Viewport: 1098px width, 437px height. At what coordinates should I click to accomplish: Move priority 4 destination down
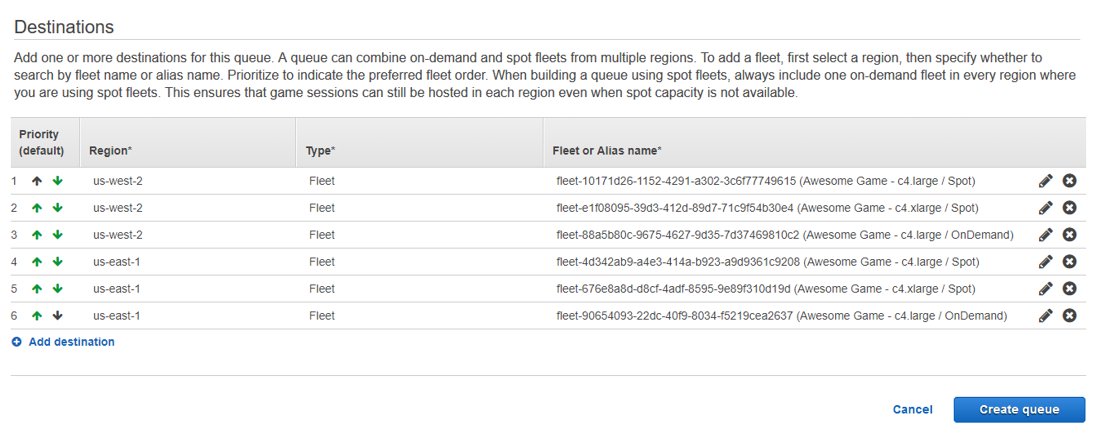coord(57,262)
